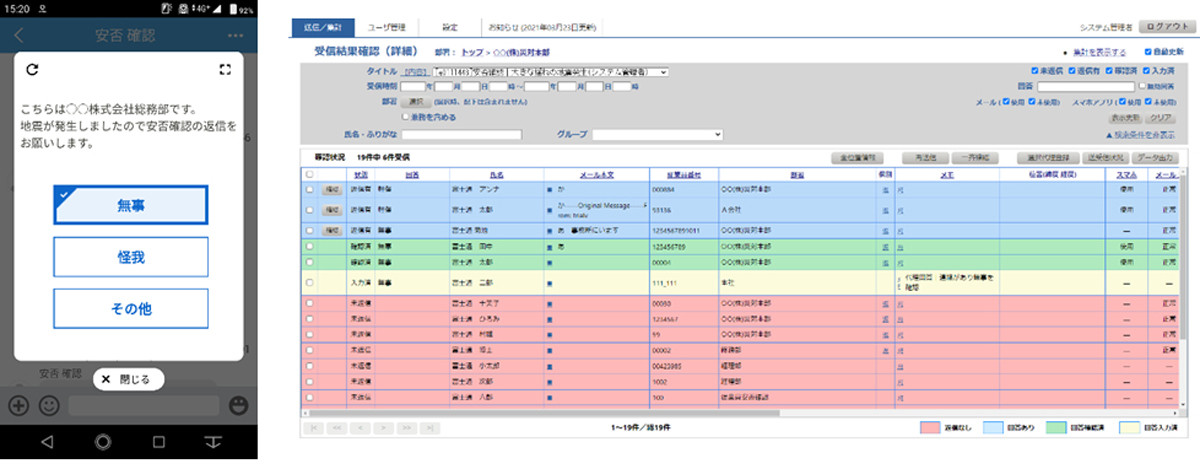
Task: Toggle the 未返信 filter checkbox
Action: point(1036,72)
